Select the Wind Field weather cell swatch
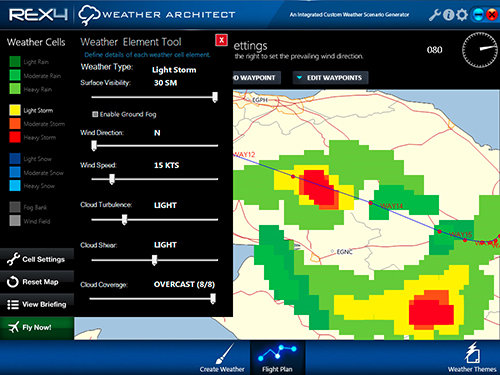Viewport: 500px width, 375px height. click(15, 221)
